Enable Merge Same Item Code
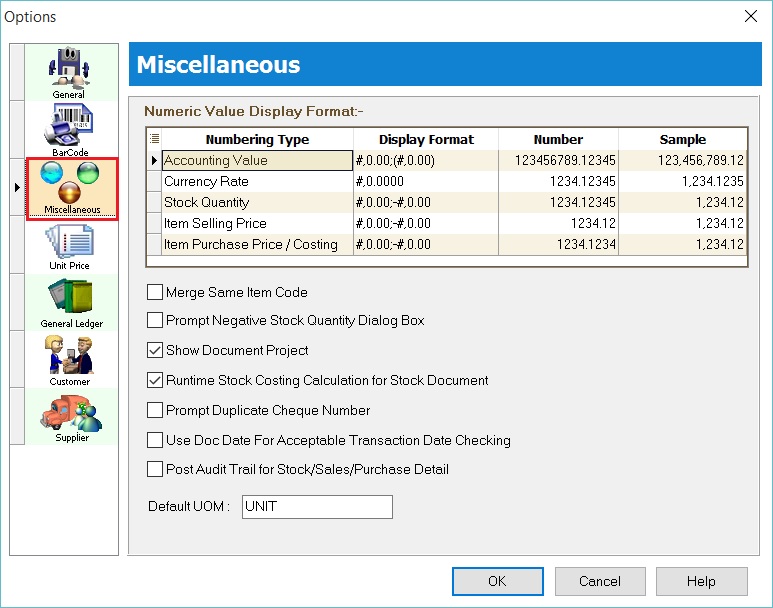Screen dimensions: 773x608 point(155,293)
